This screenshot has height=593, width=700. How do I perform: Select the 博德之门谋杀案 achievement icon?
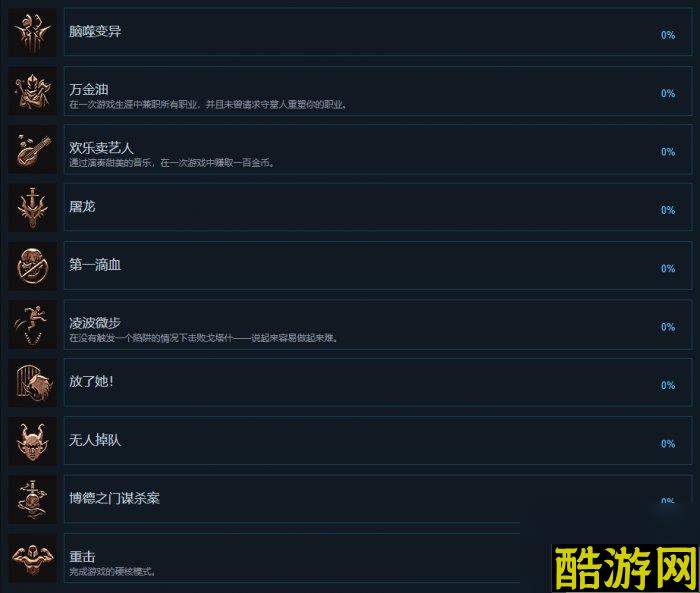click(x=33, y=499)
